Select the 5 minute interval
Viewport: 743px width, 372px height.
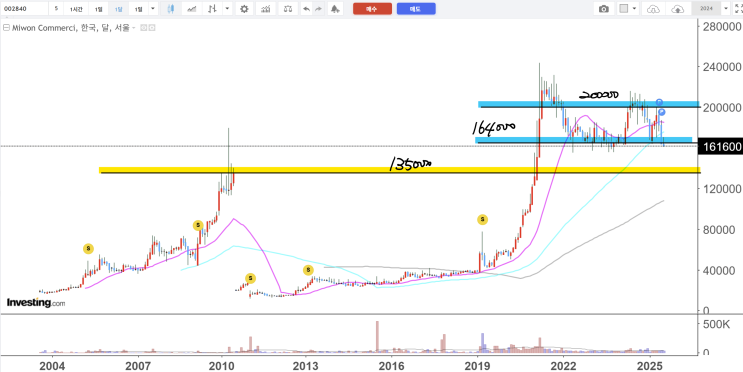[56, 9]
